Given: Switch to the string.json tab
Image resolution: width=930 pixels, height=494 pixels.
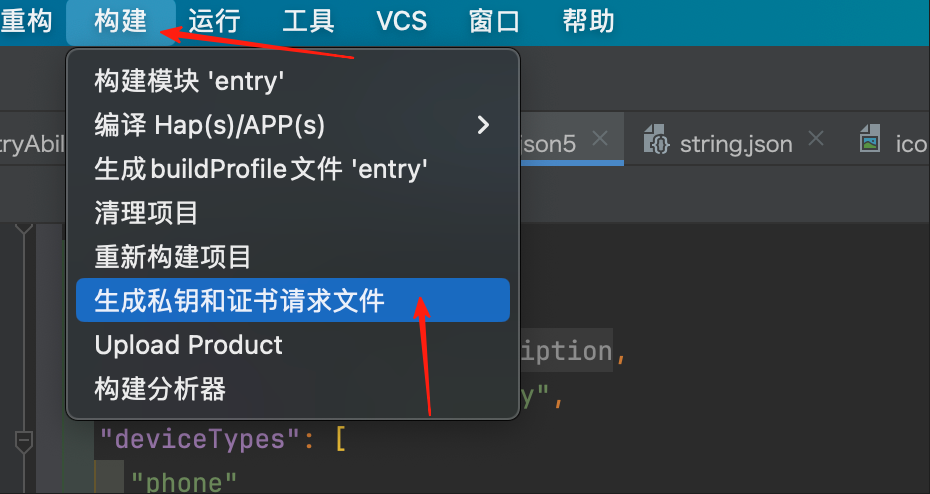Looking at the screenshot, I should pyautogui.click(x=736, y=143).
